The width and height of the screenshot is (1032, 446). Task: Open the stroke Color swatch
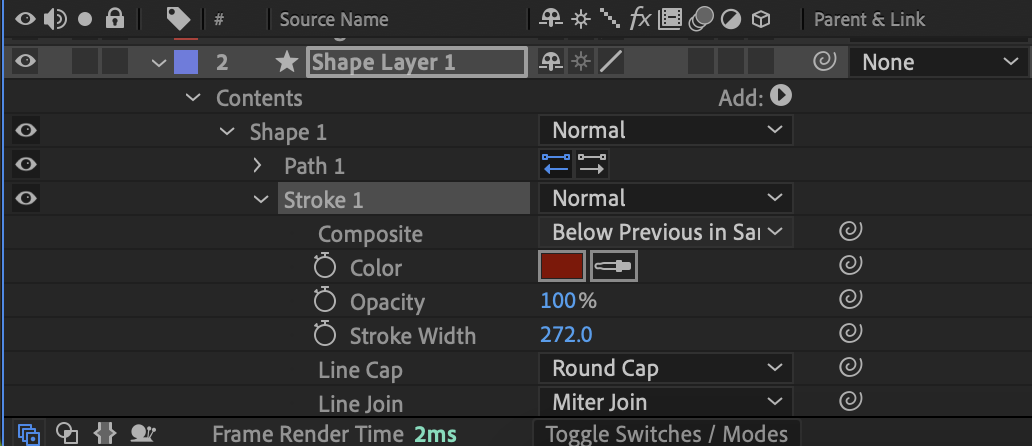[x=562, y=266]
